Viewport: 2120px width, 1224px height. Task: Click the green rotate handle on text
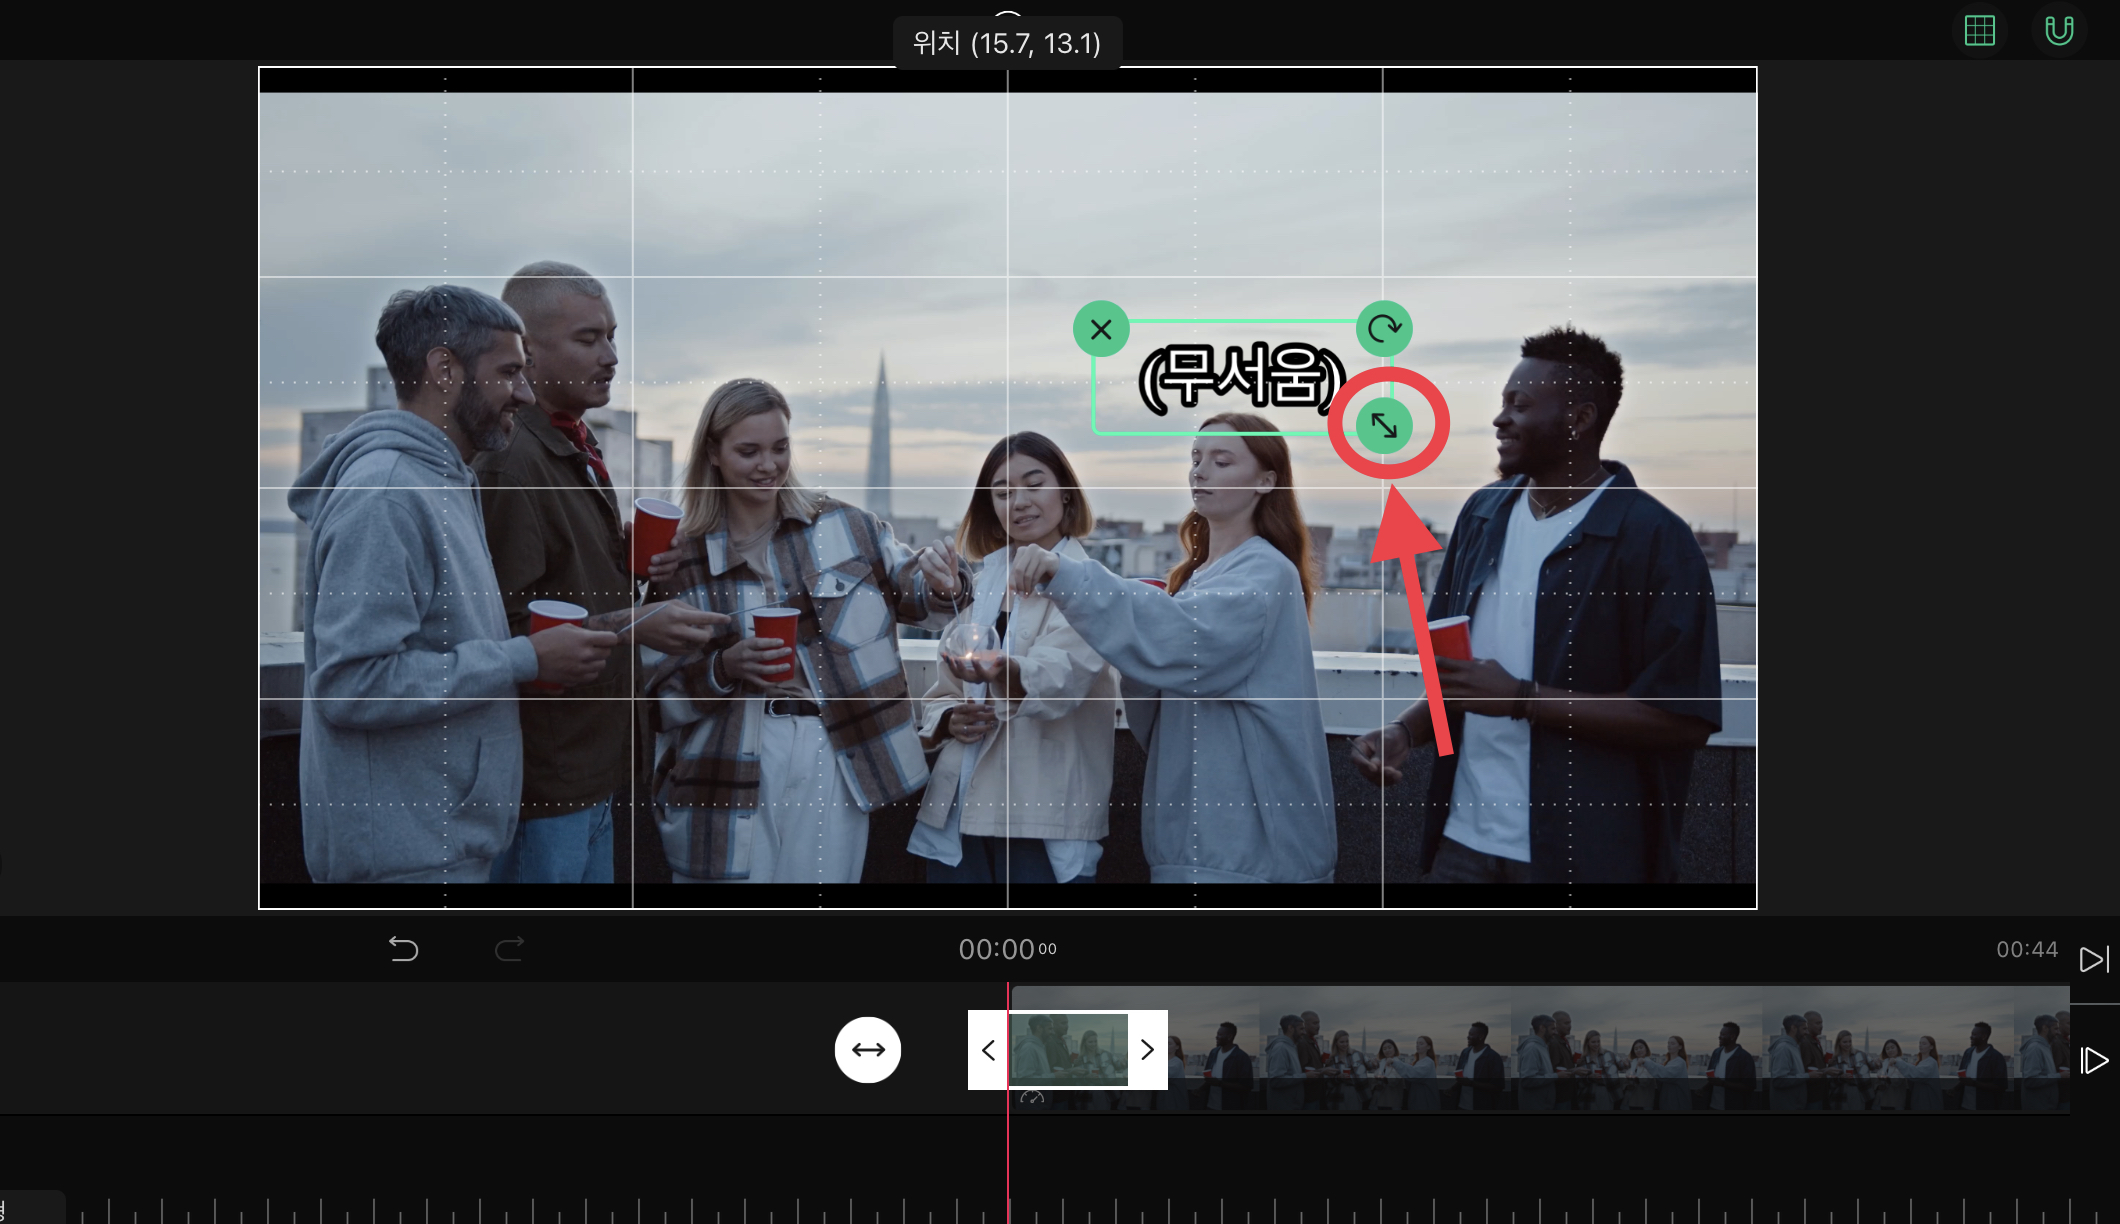1384,328
